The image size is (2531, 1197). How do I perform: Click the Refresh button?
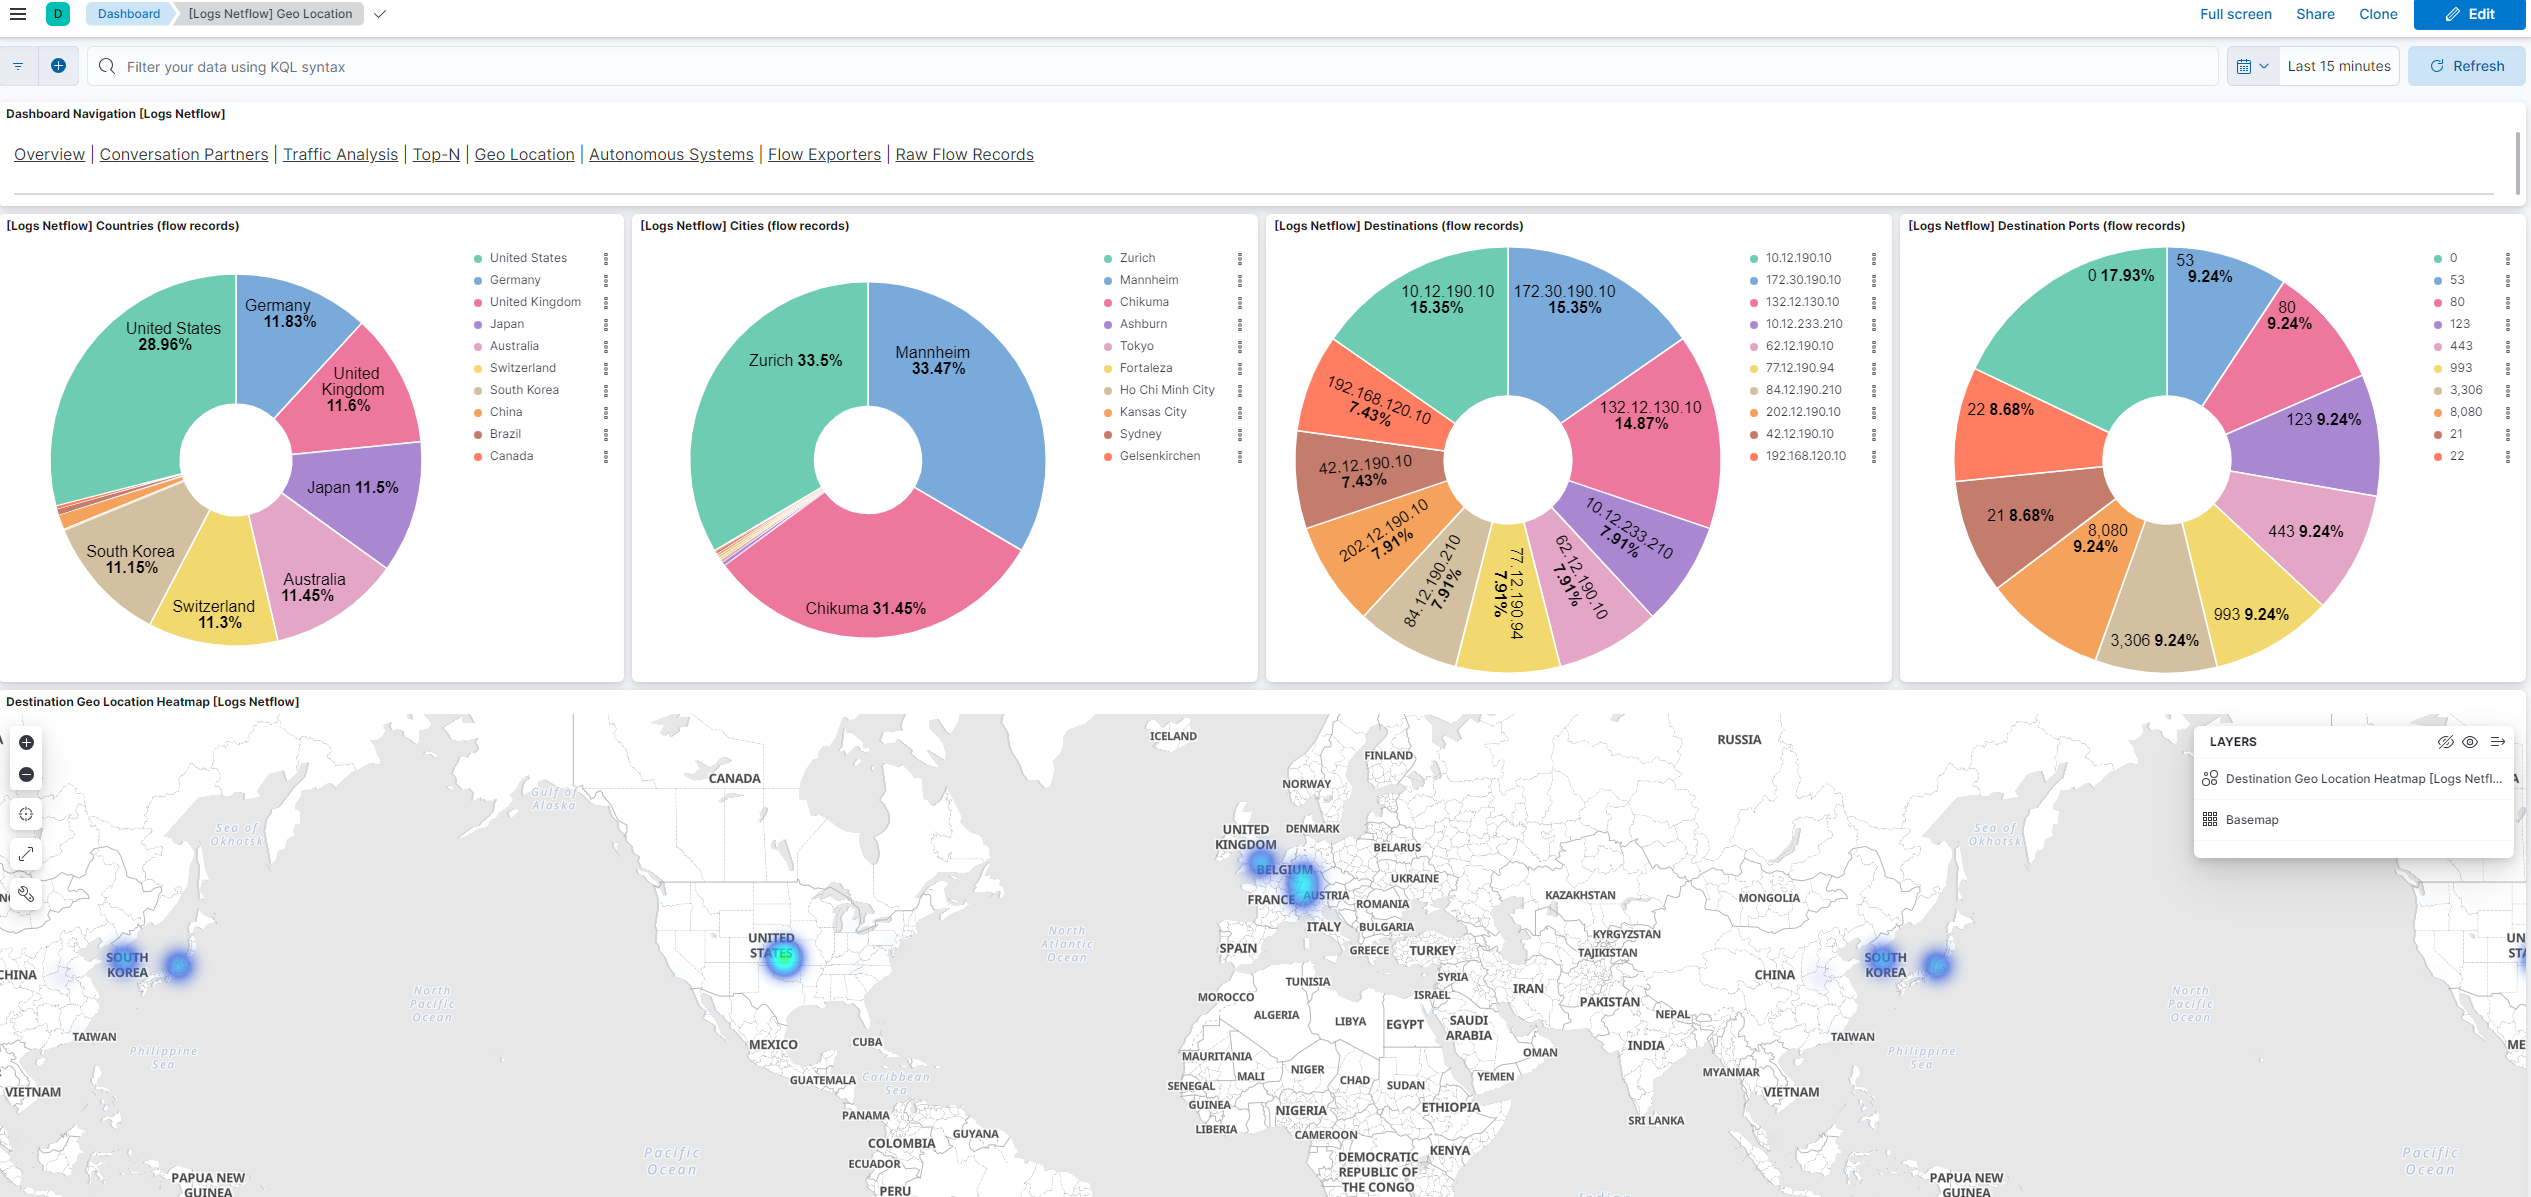(2466, 65)
